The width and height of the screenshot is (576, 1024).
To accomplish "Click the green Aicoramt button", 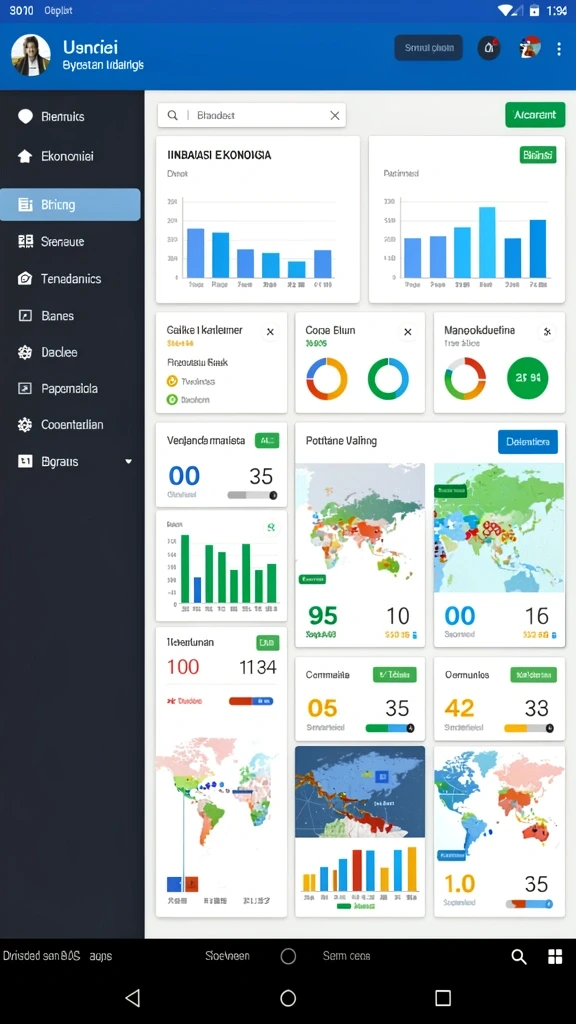I will tap(535, 115).
